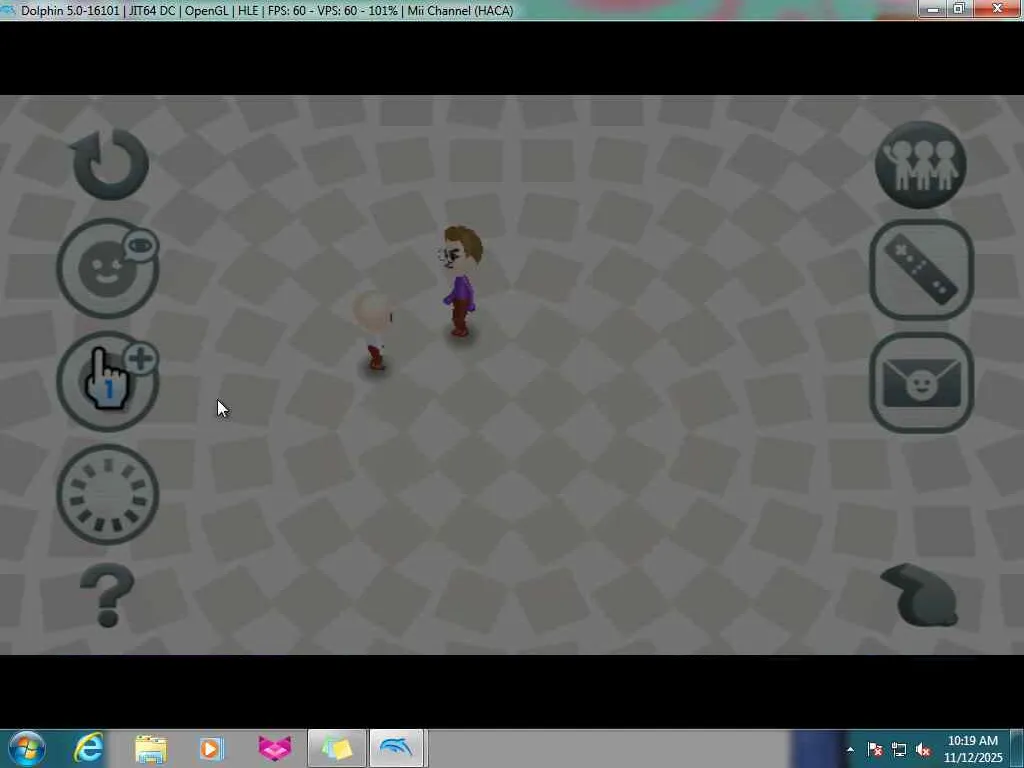Minimize the Dolphin window
The height and width of the screenshot is (768, 1024).
[x=933, y=9]
